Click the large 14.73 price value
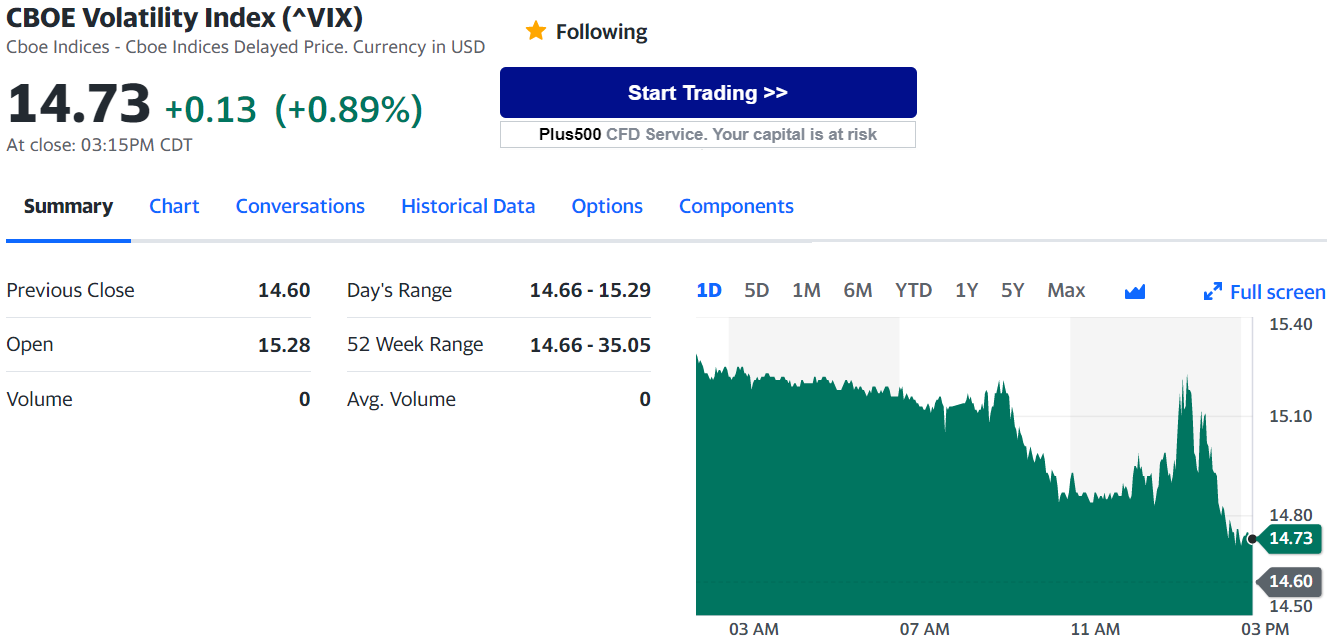Image resolution: width=1327 pixels, height=638 pixels. pyautogui.click(x=79, y=103)
